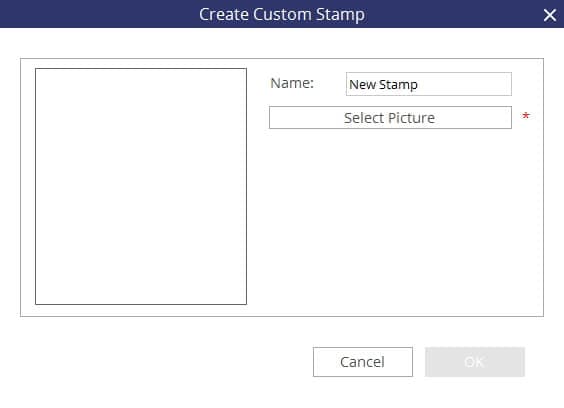This screenshot has width=564, height=408.
Task: Click the red required asterisk
Action: click(x=526, y=116)
